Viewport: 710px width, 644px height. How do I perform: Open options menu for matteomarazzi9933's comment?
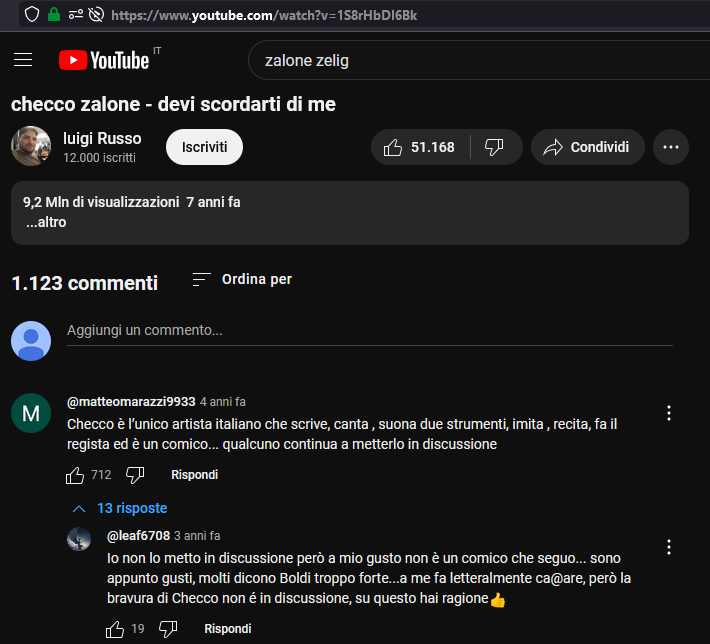[668, 413]
